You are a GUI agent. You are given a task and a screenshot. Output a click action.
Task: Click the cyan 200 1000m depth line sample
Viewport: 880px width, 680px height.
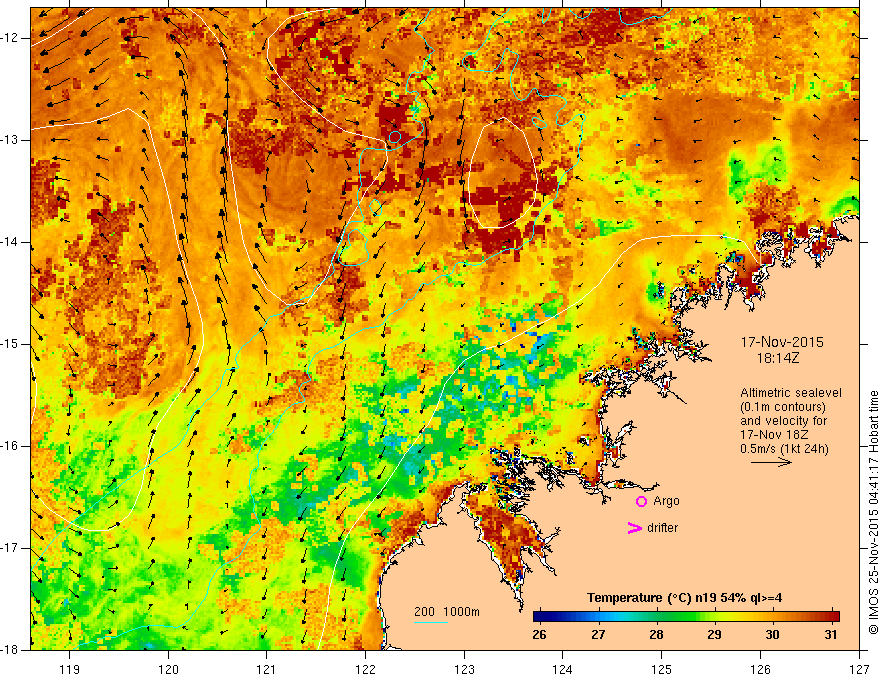(x=430, y=623)
